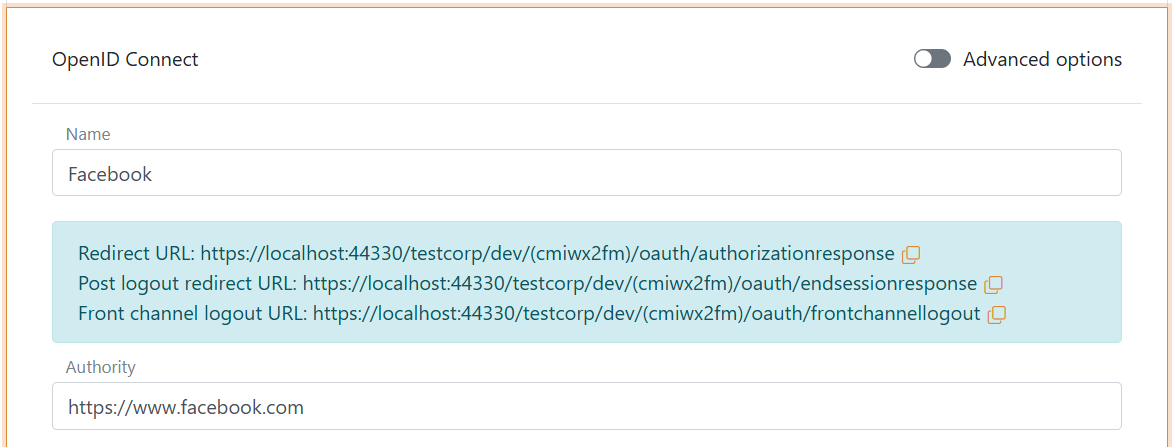1173x447 pixels.
Task: Copy the Post logout redirect URL
Action: point(993,284)
